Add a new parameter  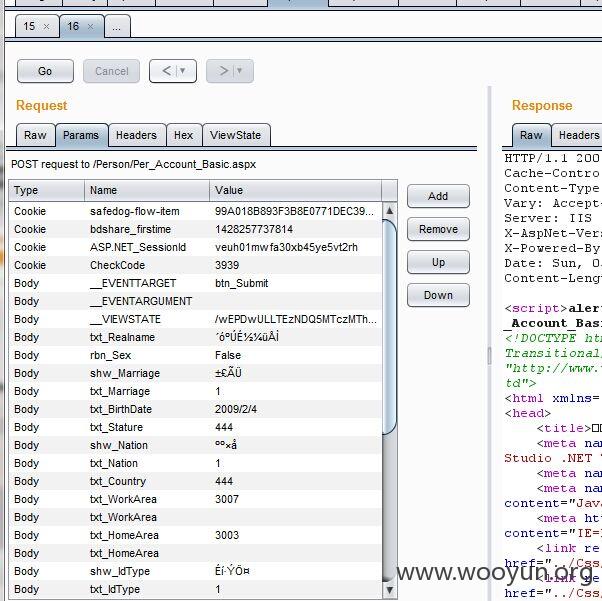[x=438, y=196]
